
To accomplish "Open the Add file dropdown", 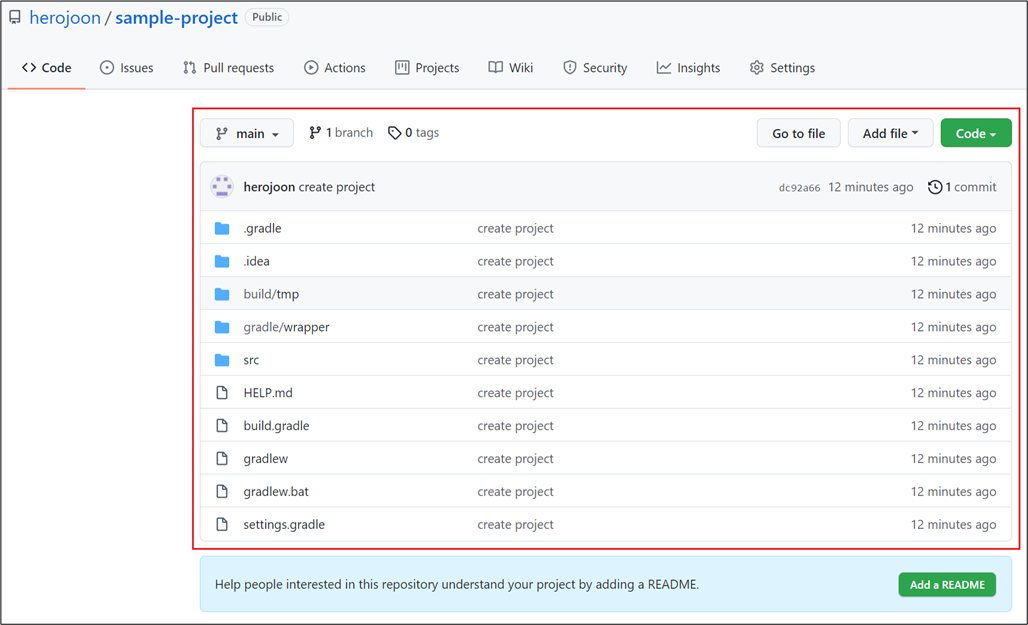I will 890,133.
